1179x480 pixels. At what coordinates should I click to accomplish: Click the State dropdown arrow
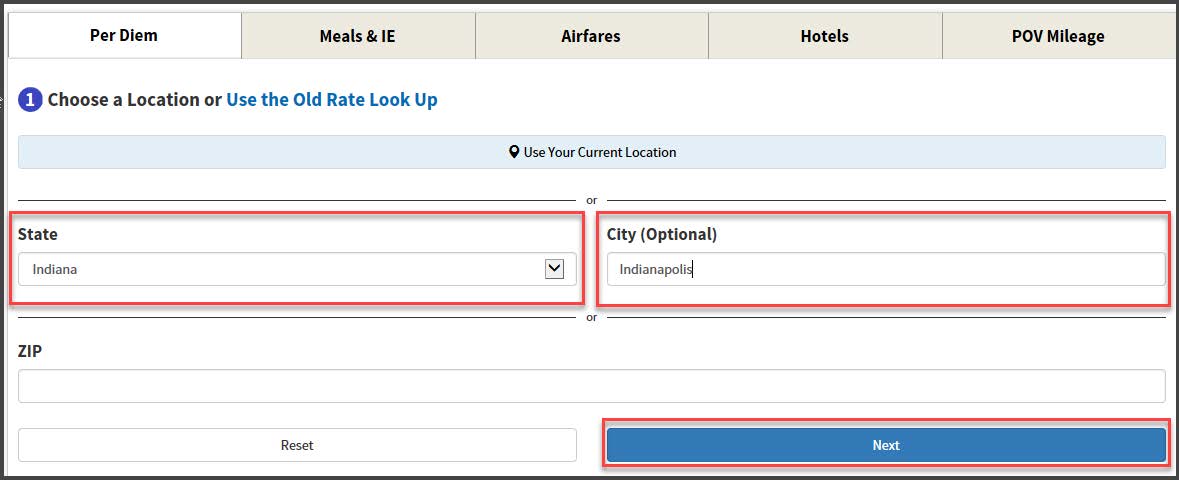tap(554, 268)
